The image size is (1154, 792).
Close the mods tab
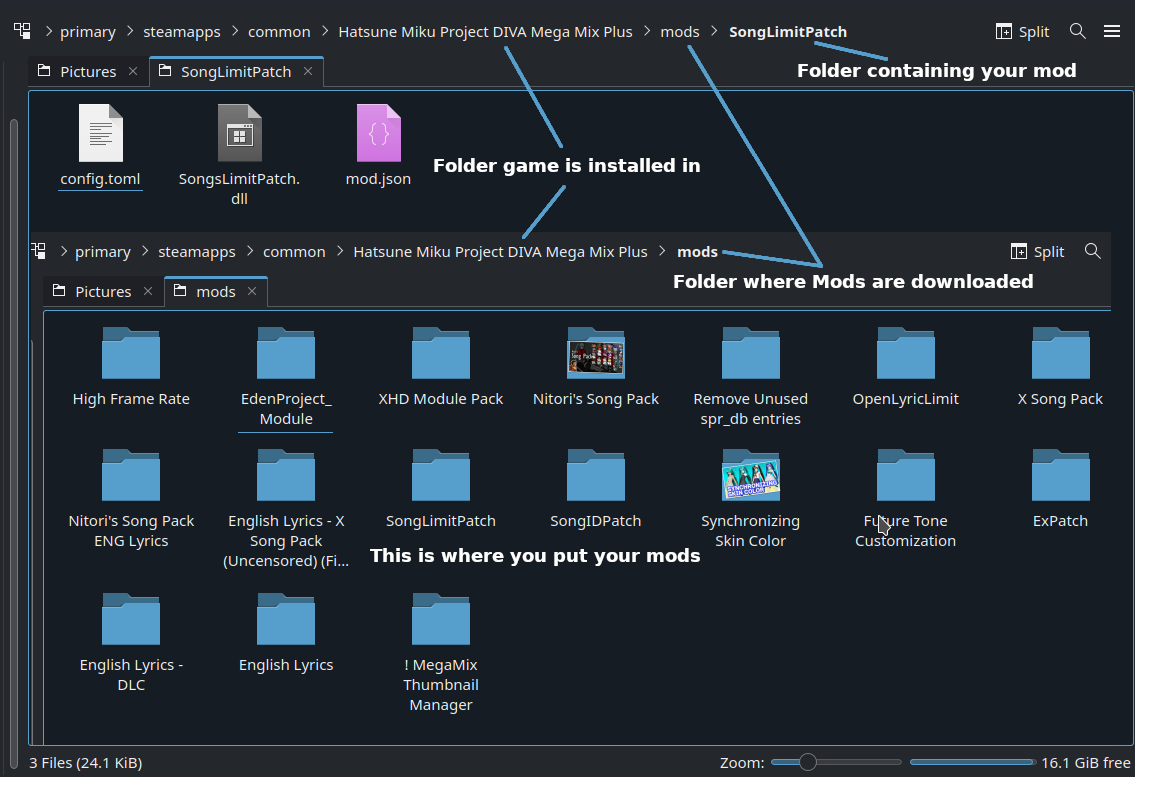pyautogui.click(x=252, y=291)
